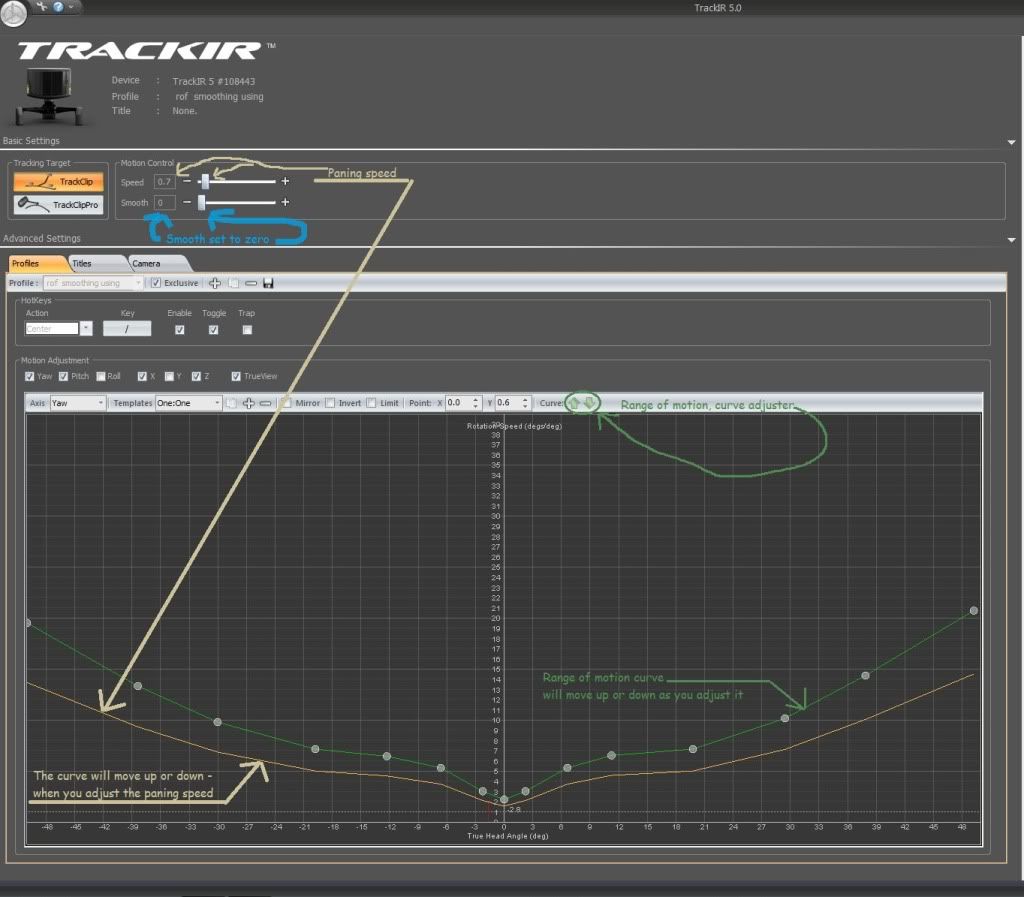The height and width of the screenshot is (897, 1024).
Task: Click the Point X stepper arrows
Action: point(476,403)
